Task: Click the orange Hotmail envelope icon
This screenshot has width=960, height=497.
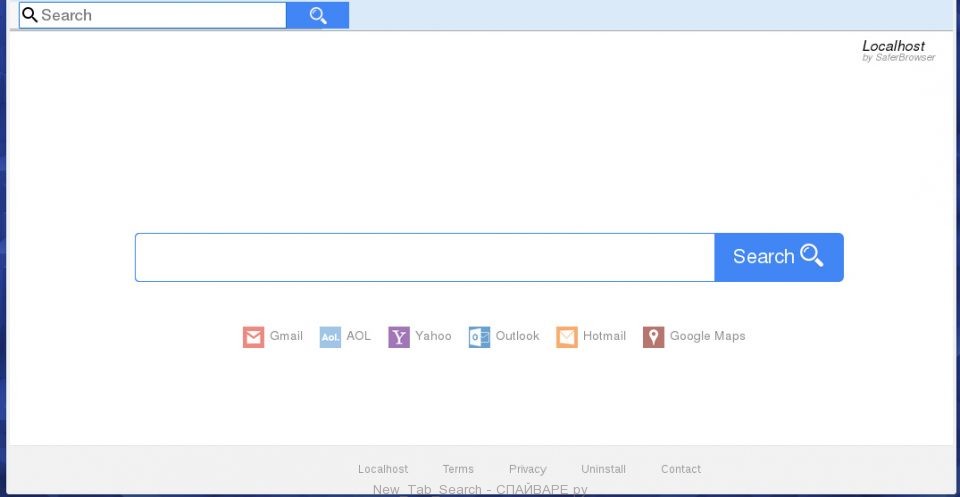Action: coord(567,337)
